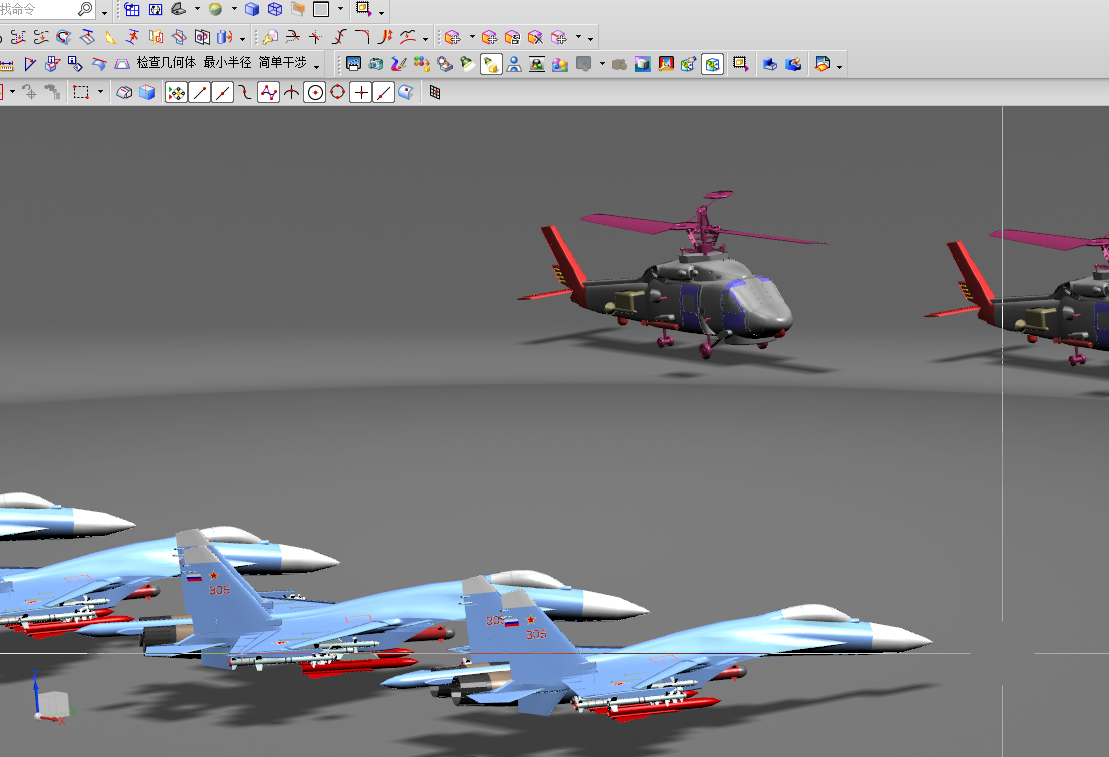Click the key and note icon

269,37
